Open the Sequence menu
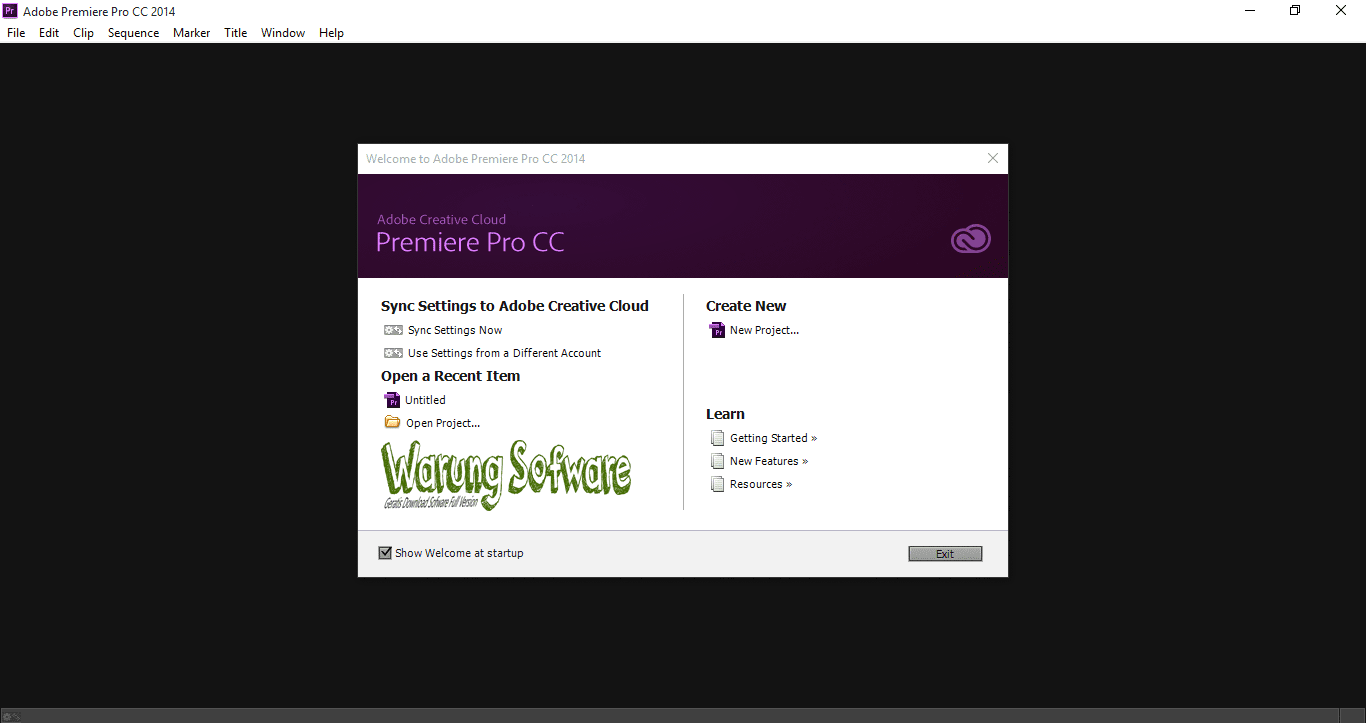 click(x=133, y=33)
